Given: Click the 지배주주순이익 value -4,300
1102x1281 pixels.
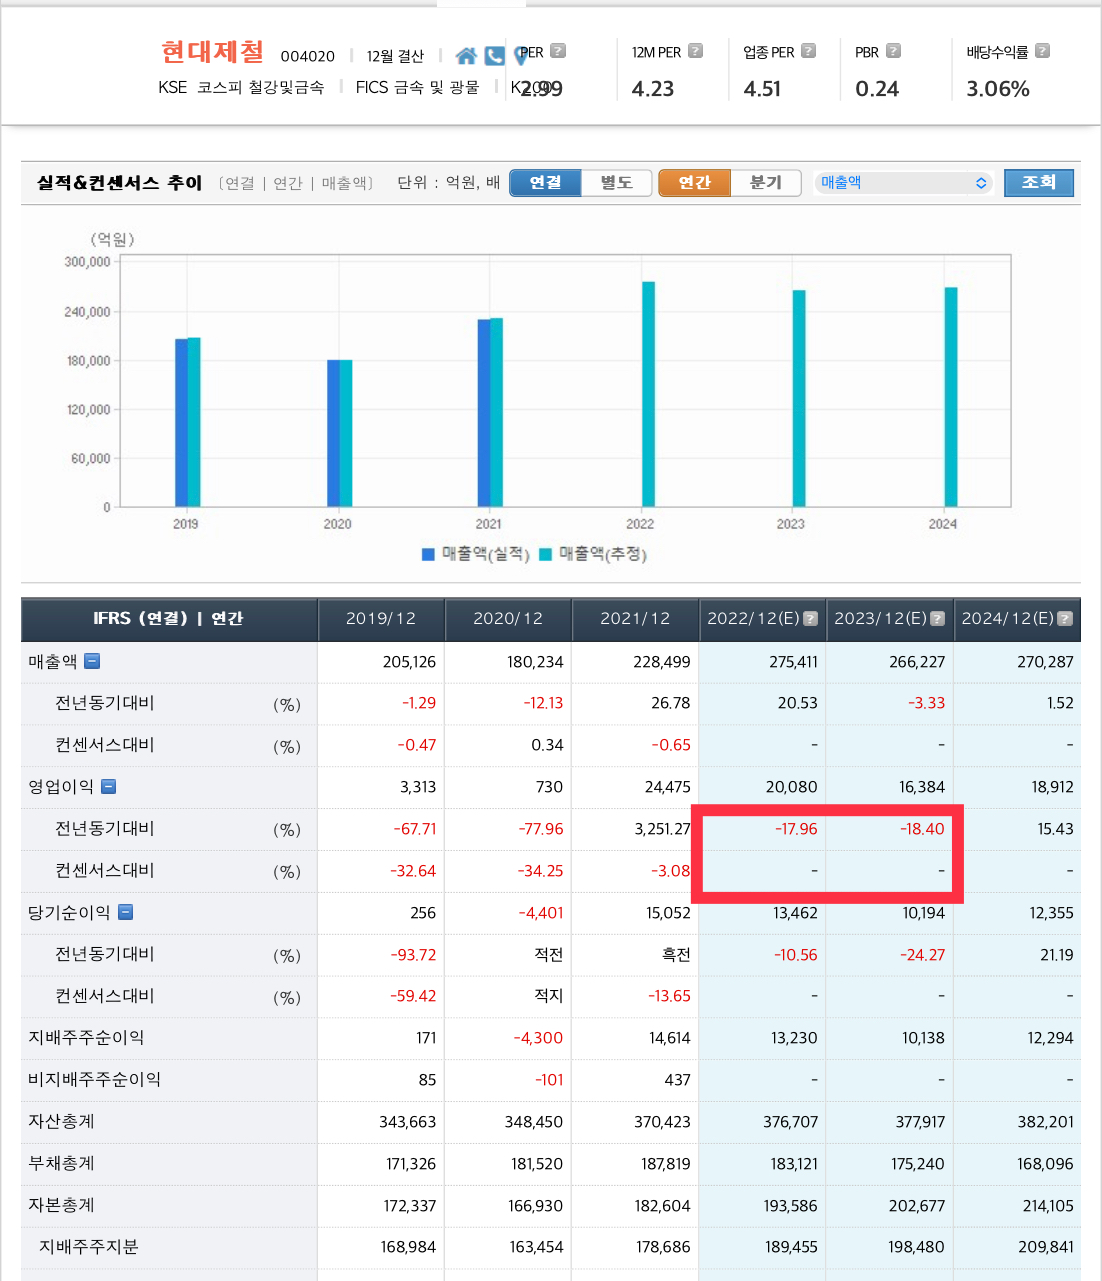Looking at the screenshot, I should tap(538, 1038).
